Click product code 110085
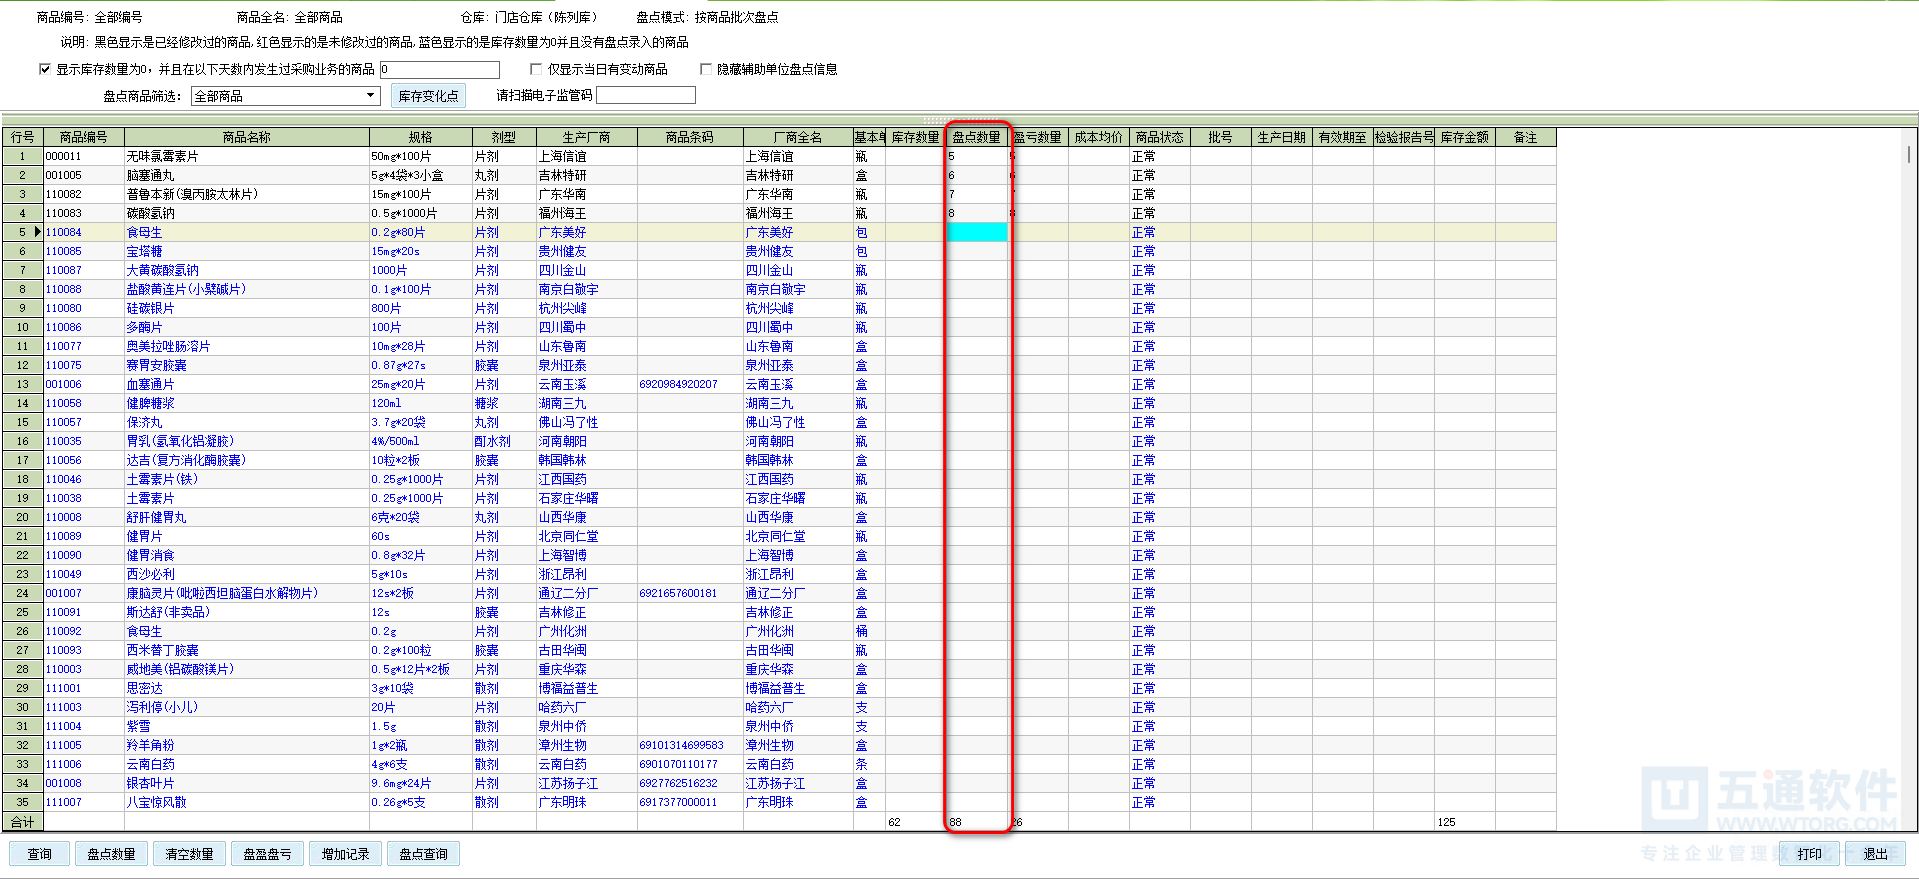 tap(63, 251)
